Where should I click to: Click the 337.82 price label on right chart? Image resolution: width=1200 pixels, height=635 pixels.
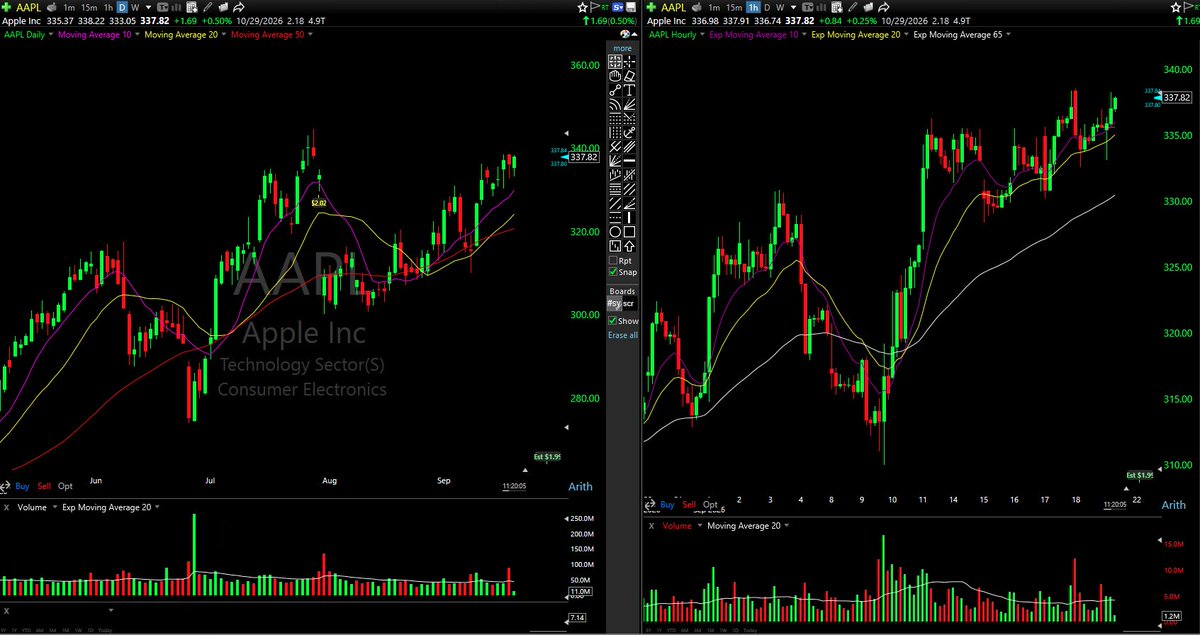click(1177, 97)
